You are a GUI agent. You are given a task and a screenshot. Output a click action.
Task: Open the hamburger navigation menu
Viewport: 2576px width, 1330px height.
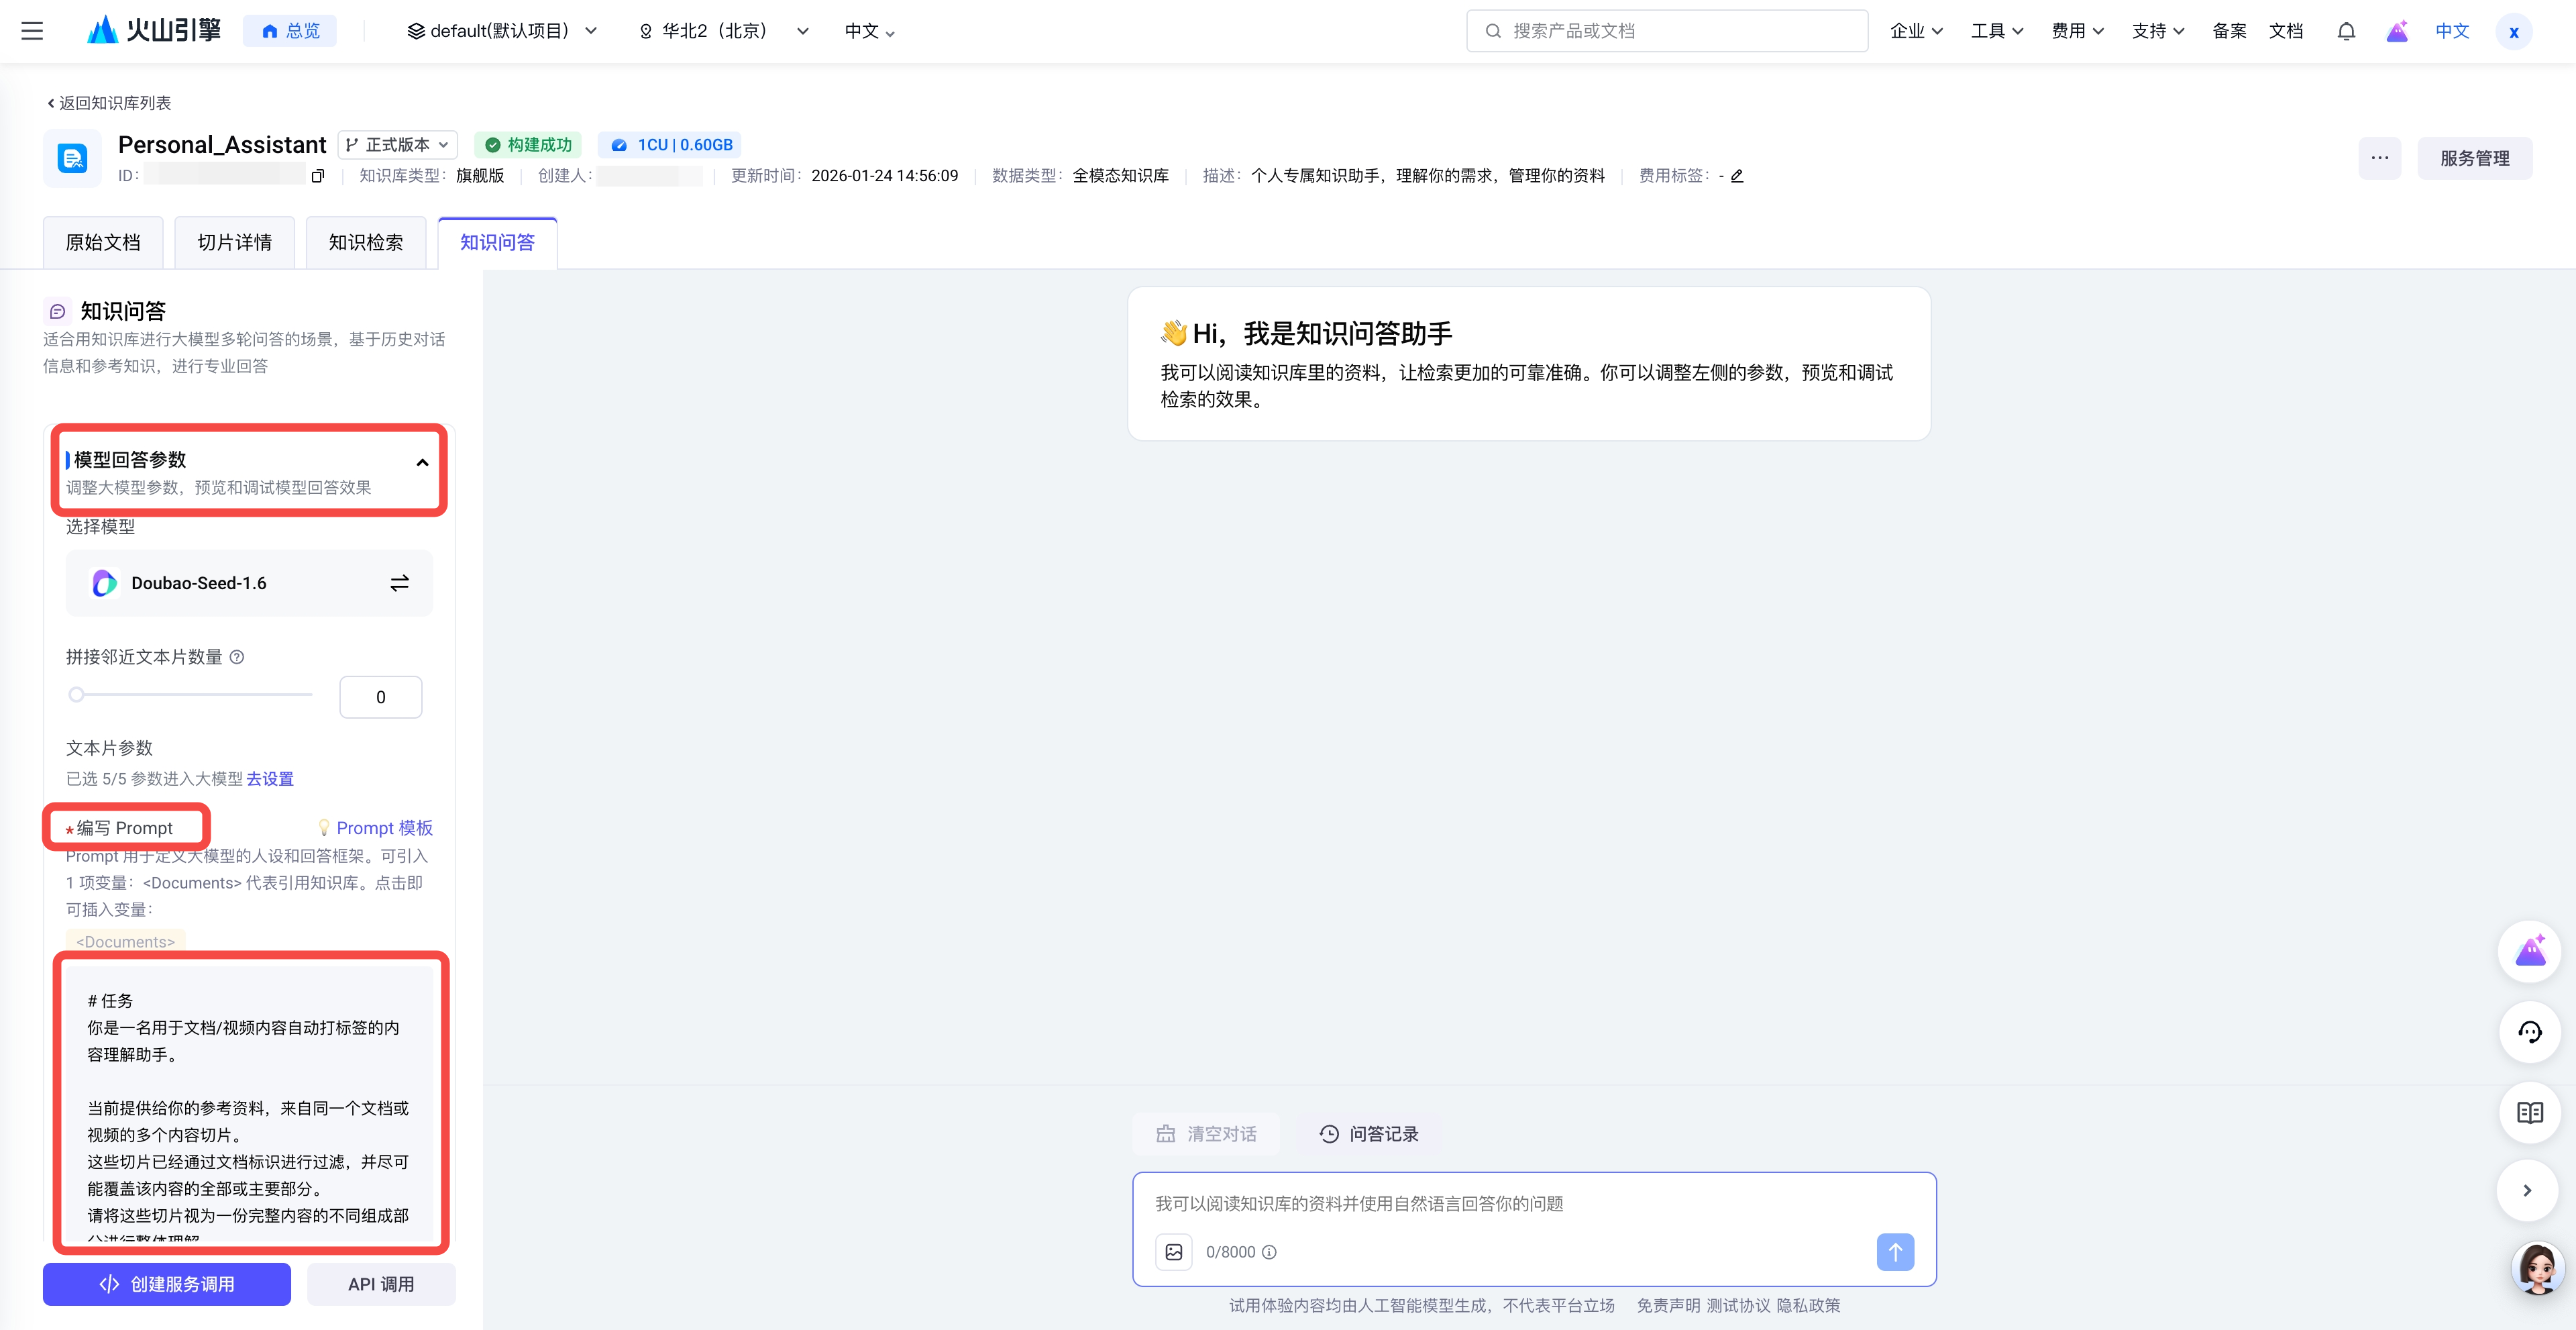(32, 31)
